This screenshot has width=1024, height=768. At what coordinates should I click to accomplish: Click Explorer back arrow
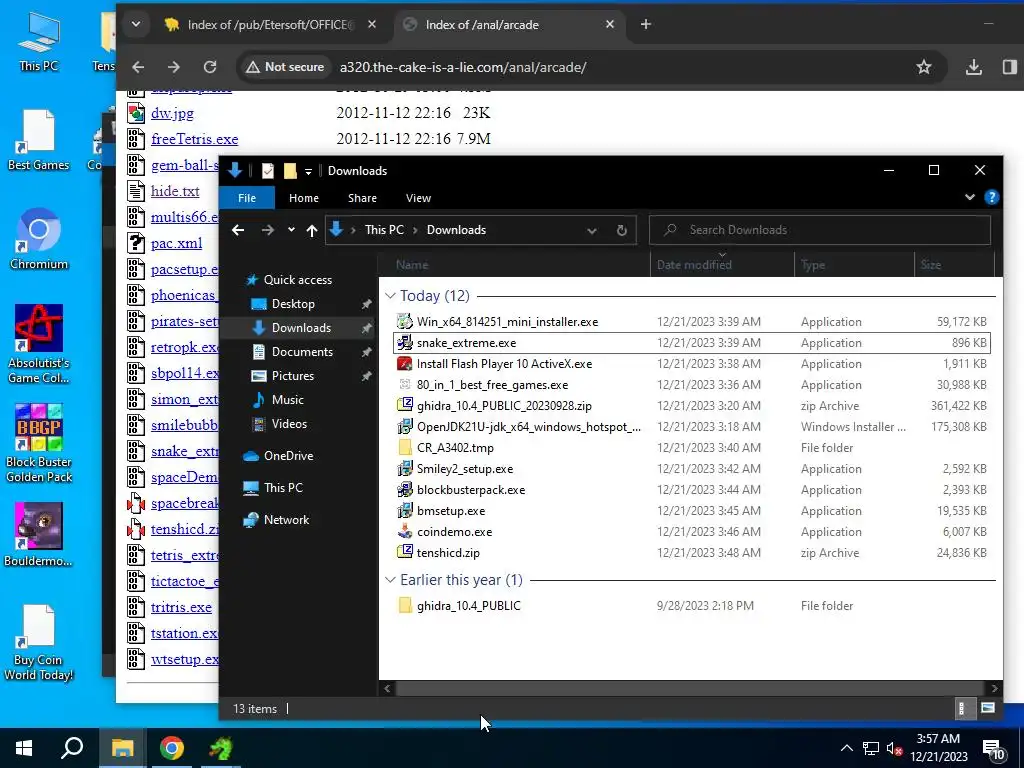pos(238,230)
